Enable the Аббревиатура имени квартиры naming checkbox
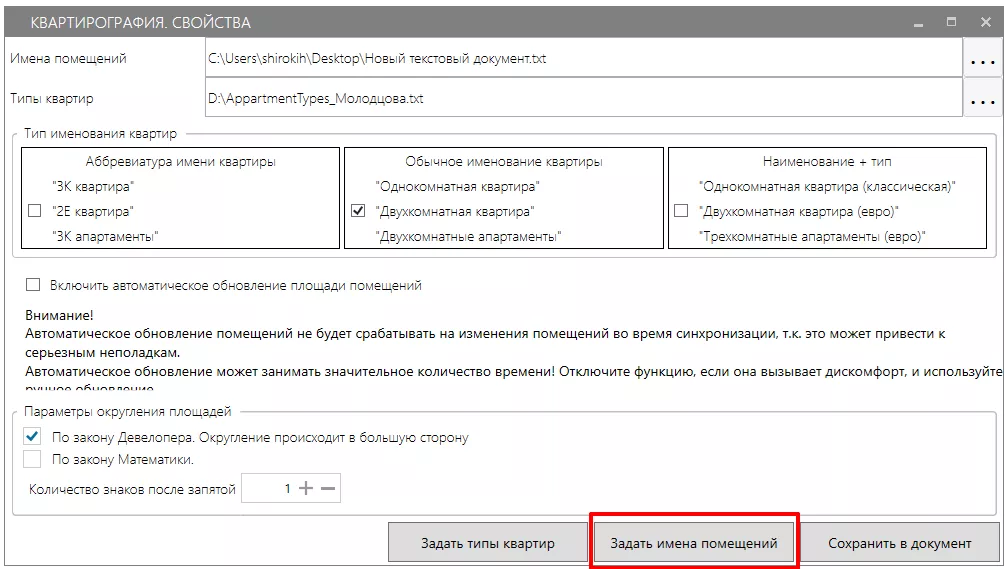Screen dimensions: 1005x569 pos(35,211)
